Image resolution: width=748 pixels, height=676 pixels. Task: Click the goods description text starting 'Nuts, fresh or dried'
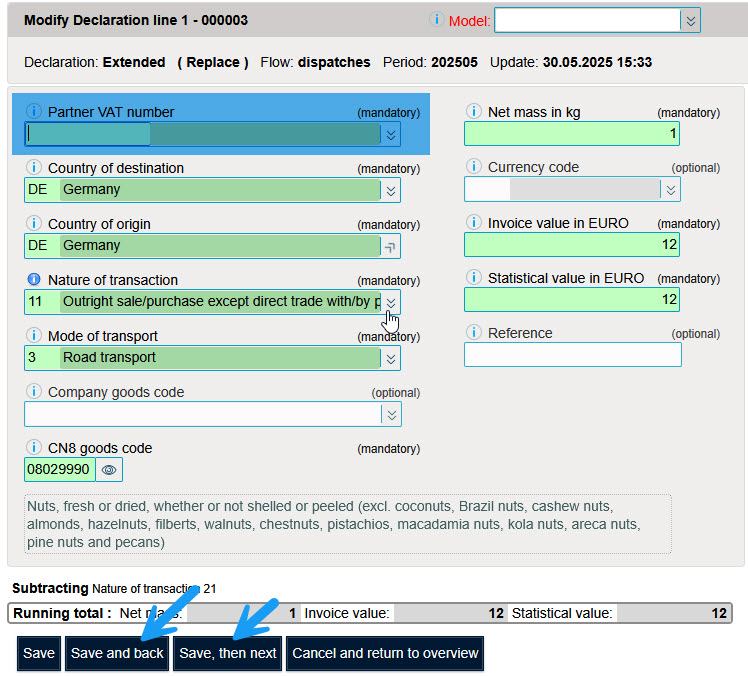point(348,524)
